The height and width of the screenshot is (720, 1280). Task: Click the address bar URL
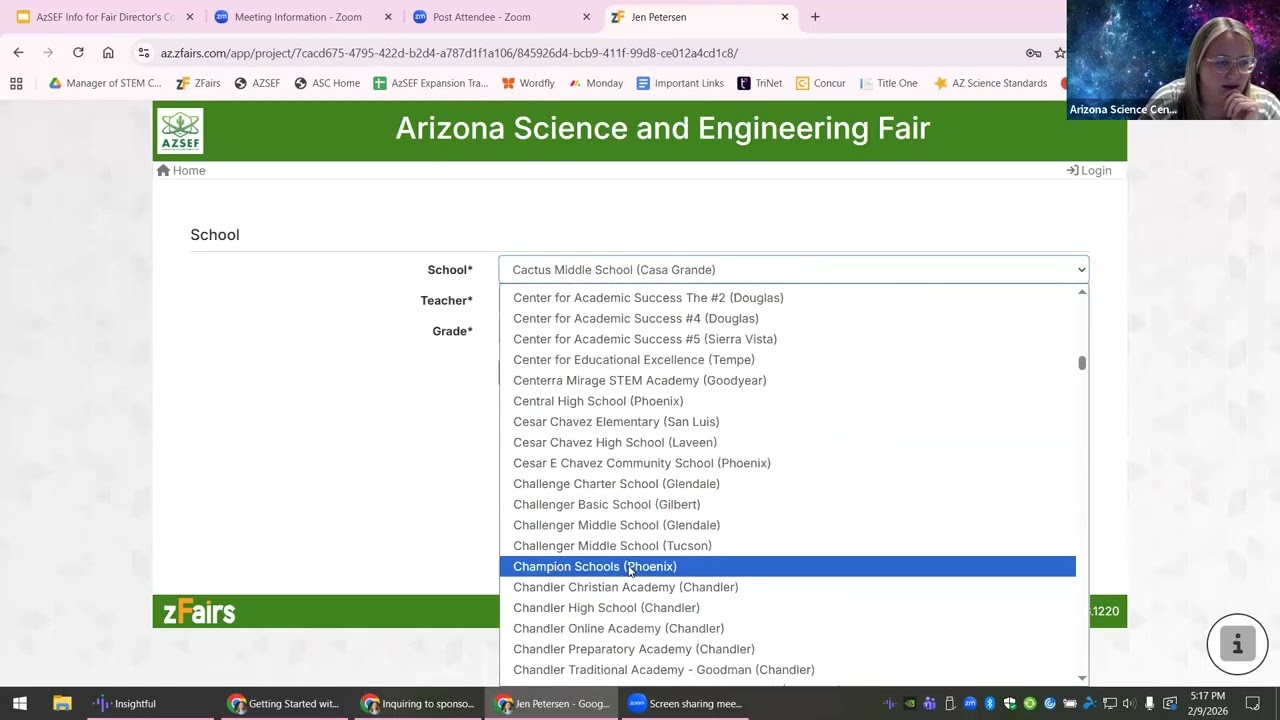[x=449, y=53]
